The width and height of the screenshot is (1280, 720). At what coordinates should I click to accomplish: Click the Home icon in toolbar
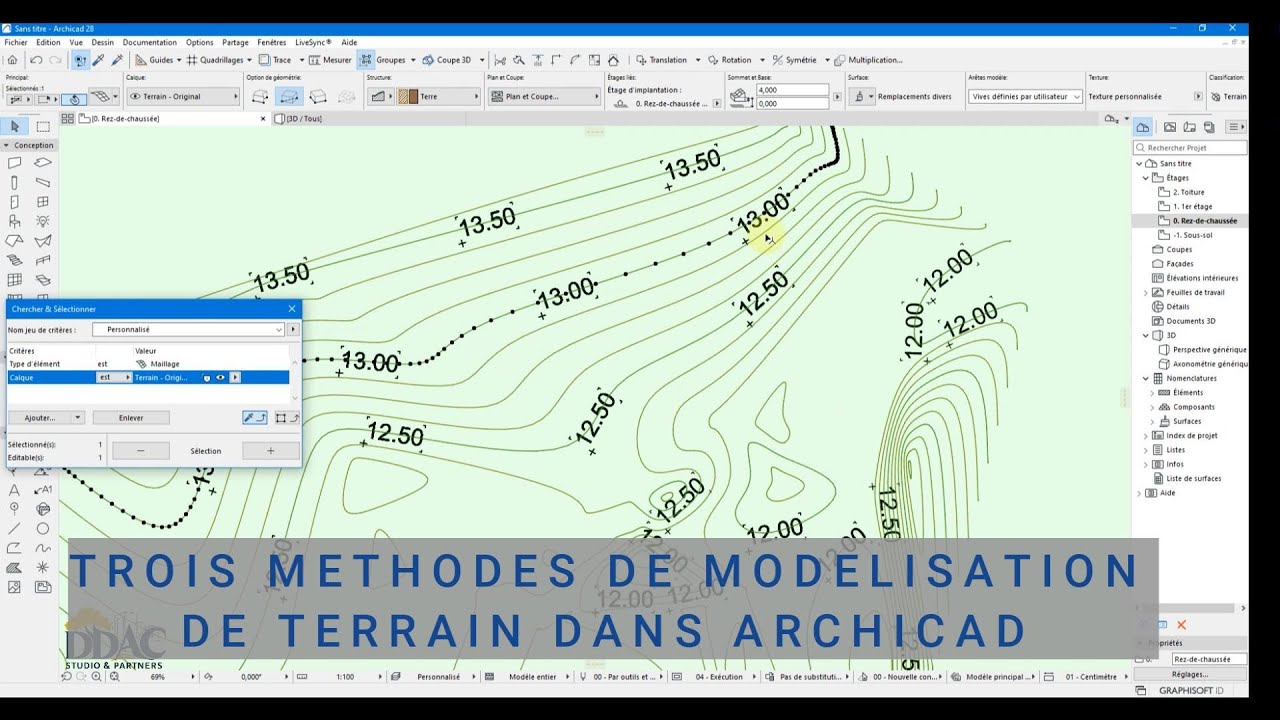tap(12, 60)
